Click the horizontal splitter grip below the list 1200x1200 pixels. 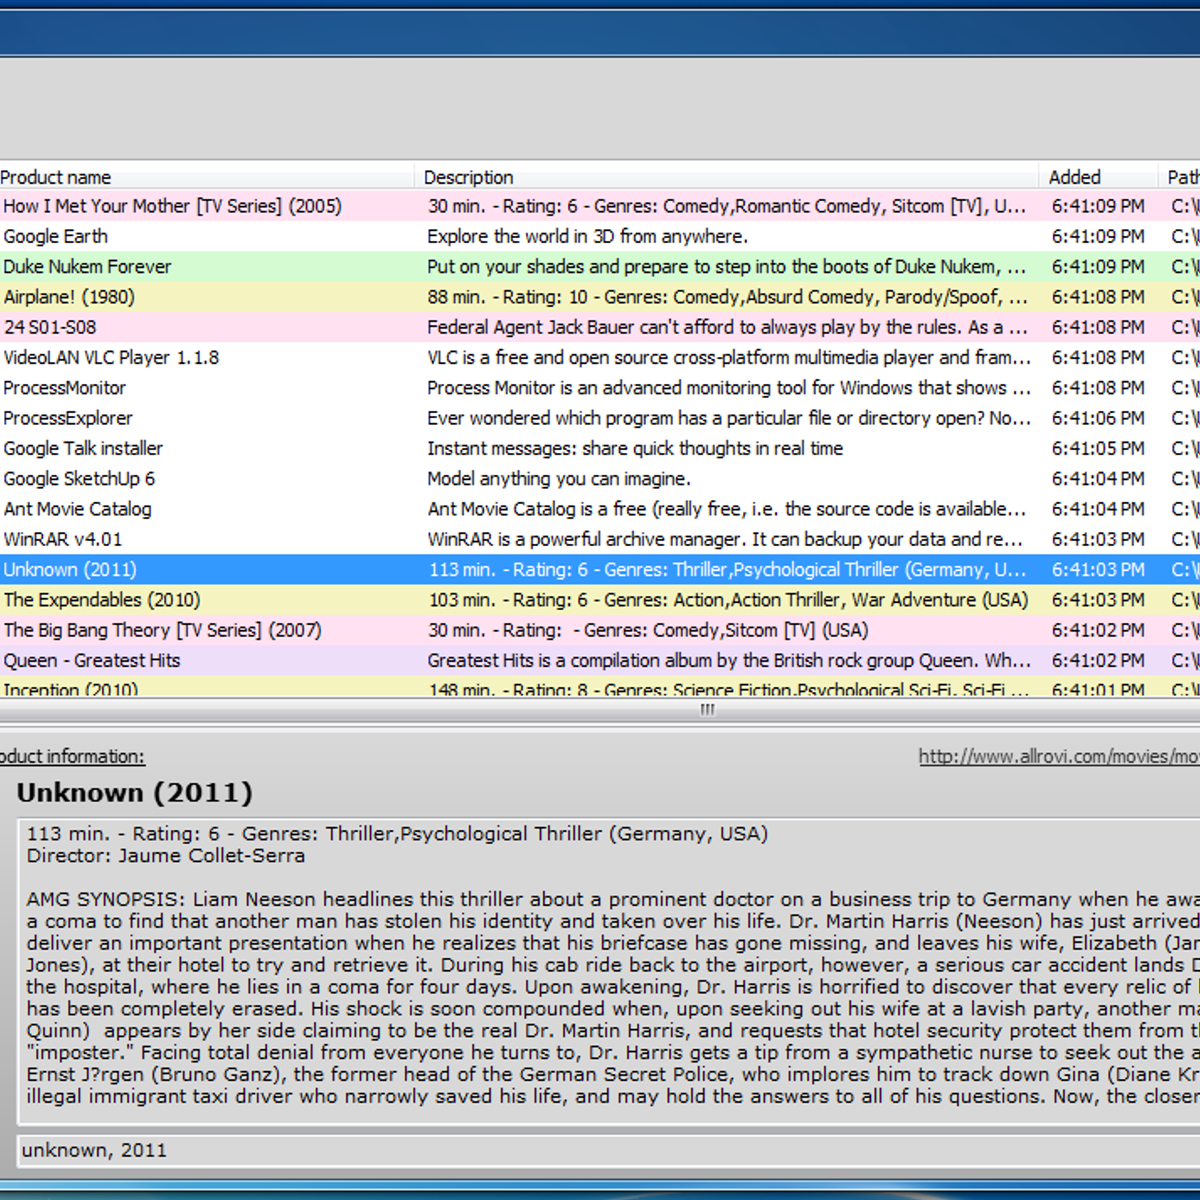(708, 709)
